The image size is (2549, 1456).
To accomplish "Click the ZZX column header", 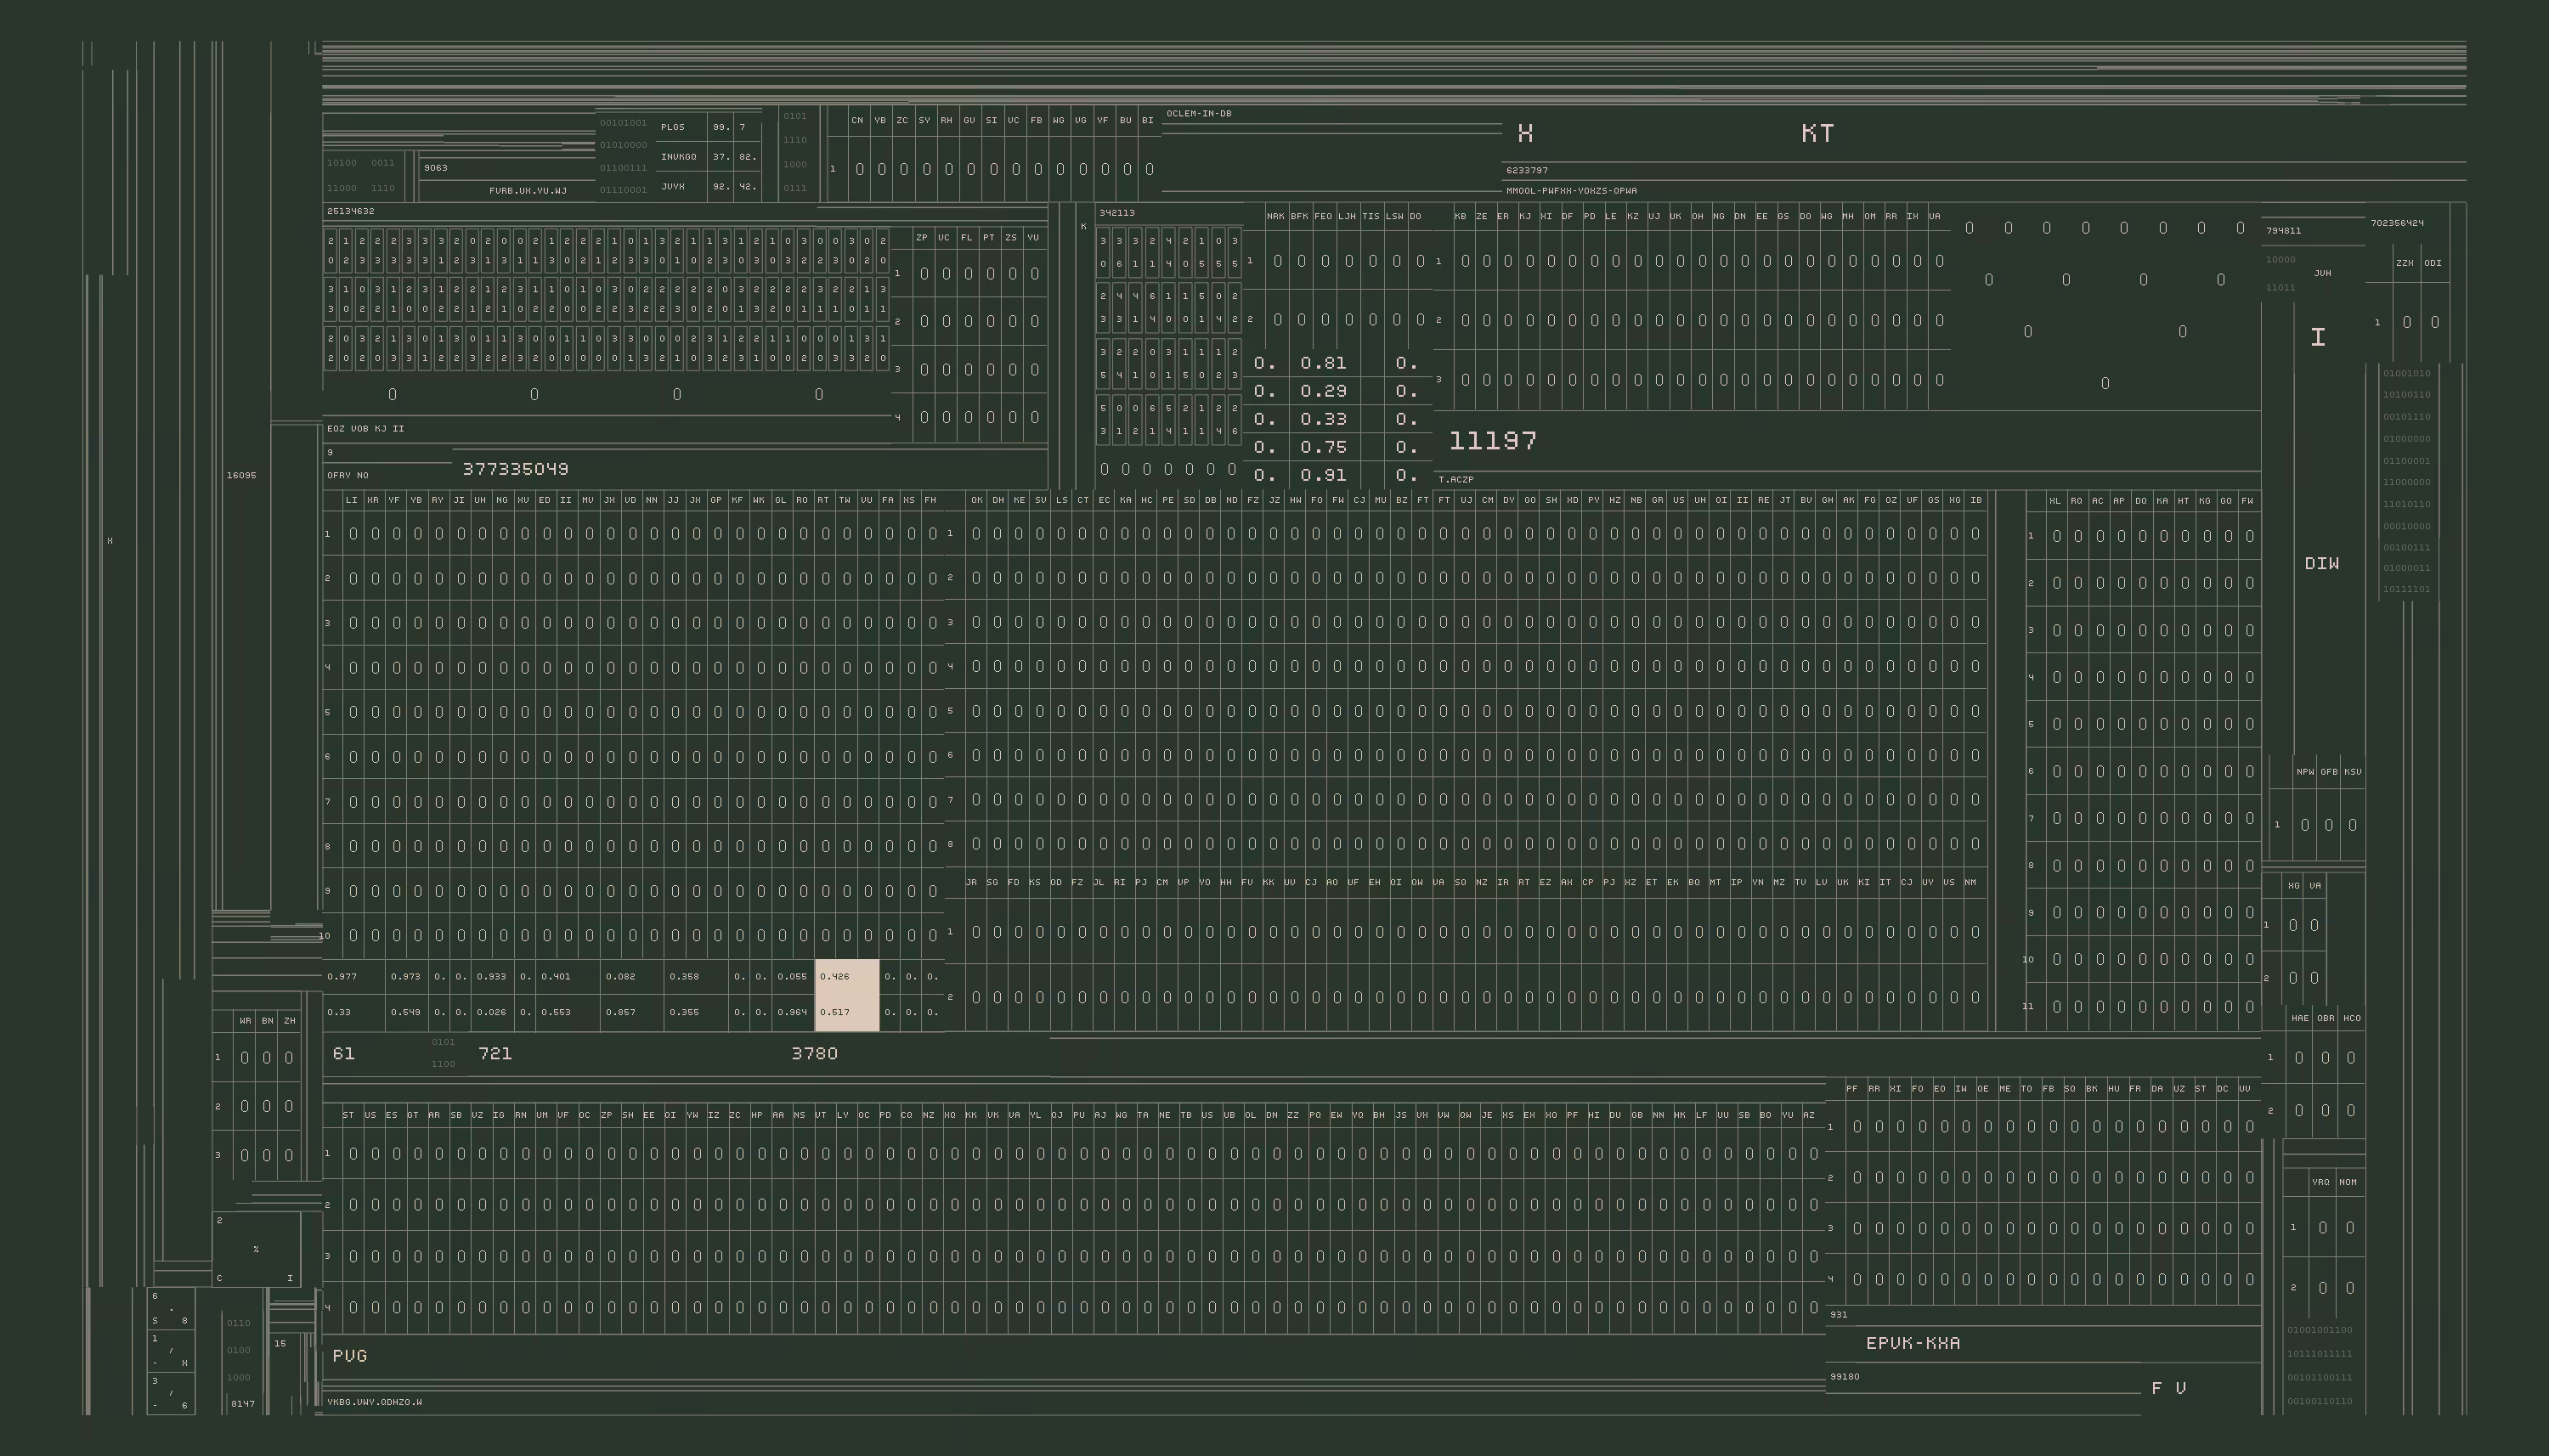I will tap(2405, 263).
